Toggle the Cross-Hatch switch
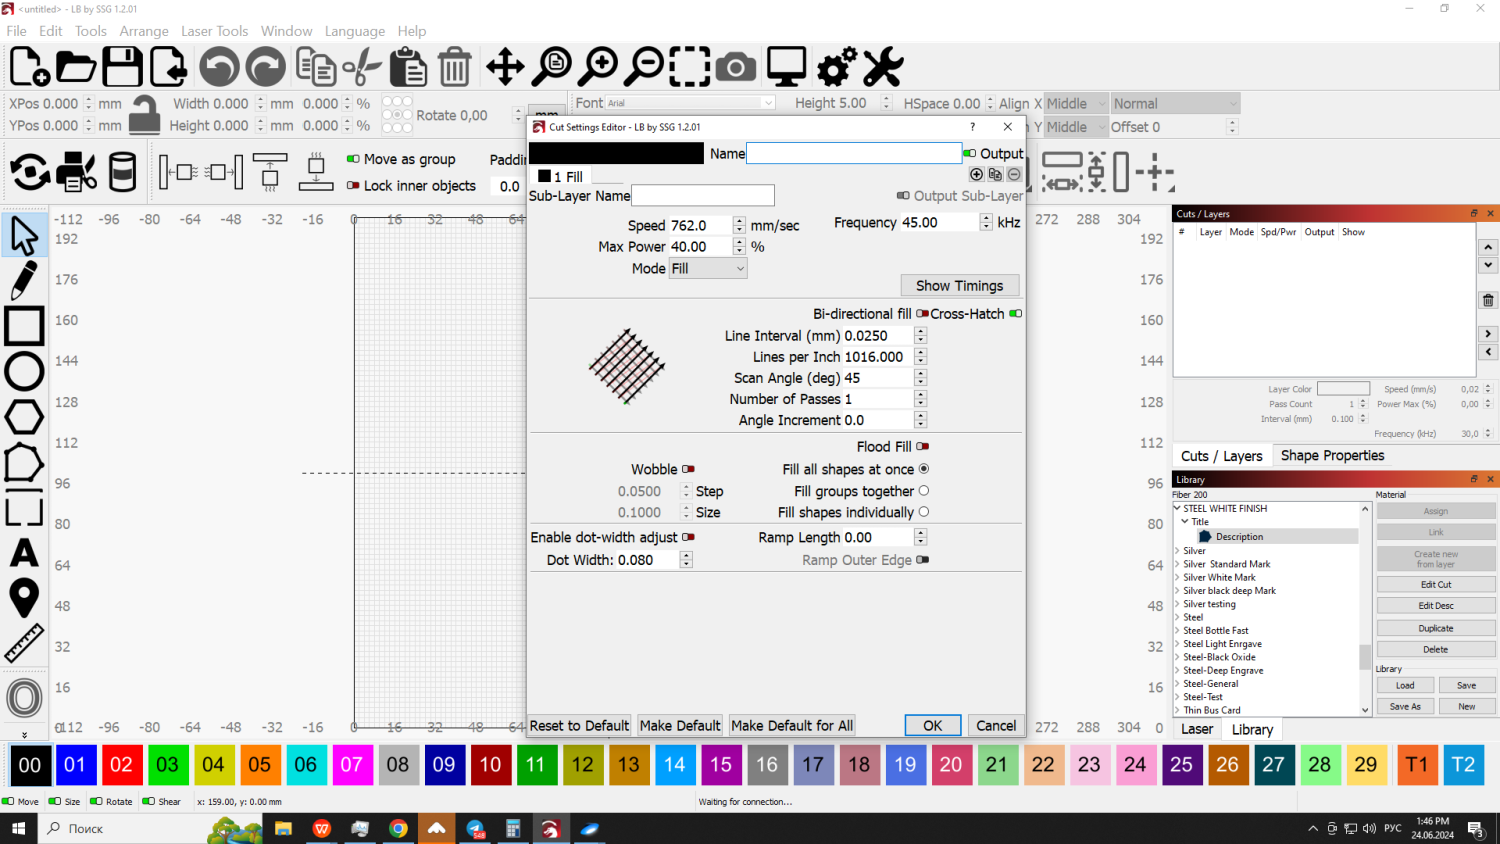The image size is (1500, 844). click(1015, 314)
